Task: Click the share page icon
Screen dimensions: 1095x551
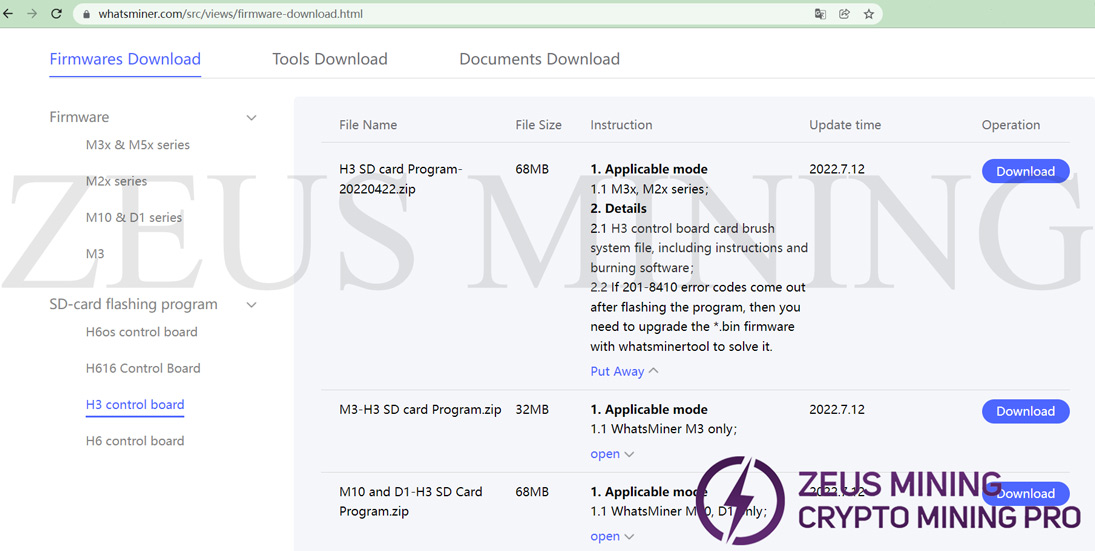Action: pyautogui.click(x=845, y=14)
